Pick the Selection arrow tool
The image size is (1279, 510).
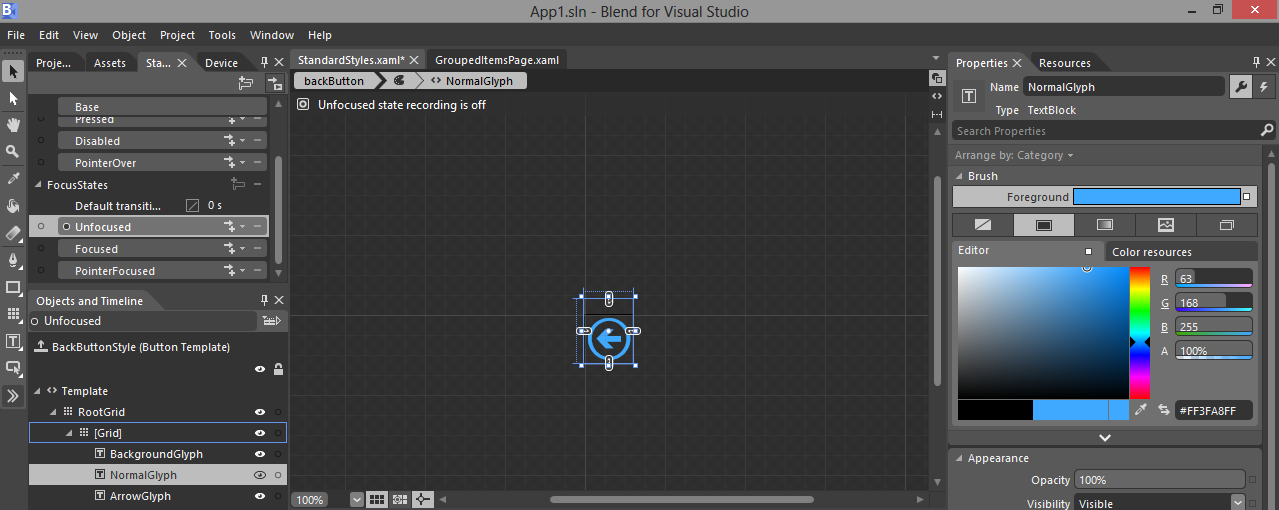pyautogui.click(x=13, y=71)
